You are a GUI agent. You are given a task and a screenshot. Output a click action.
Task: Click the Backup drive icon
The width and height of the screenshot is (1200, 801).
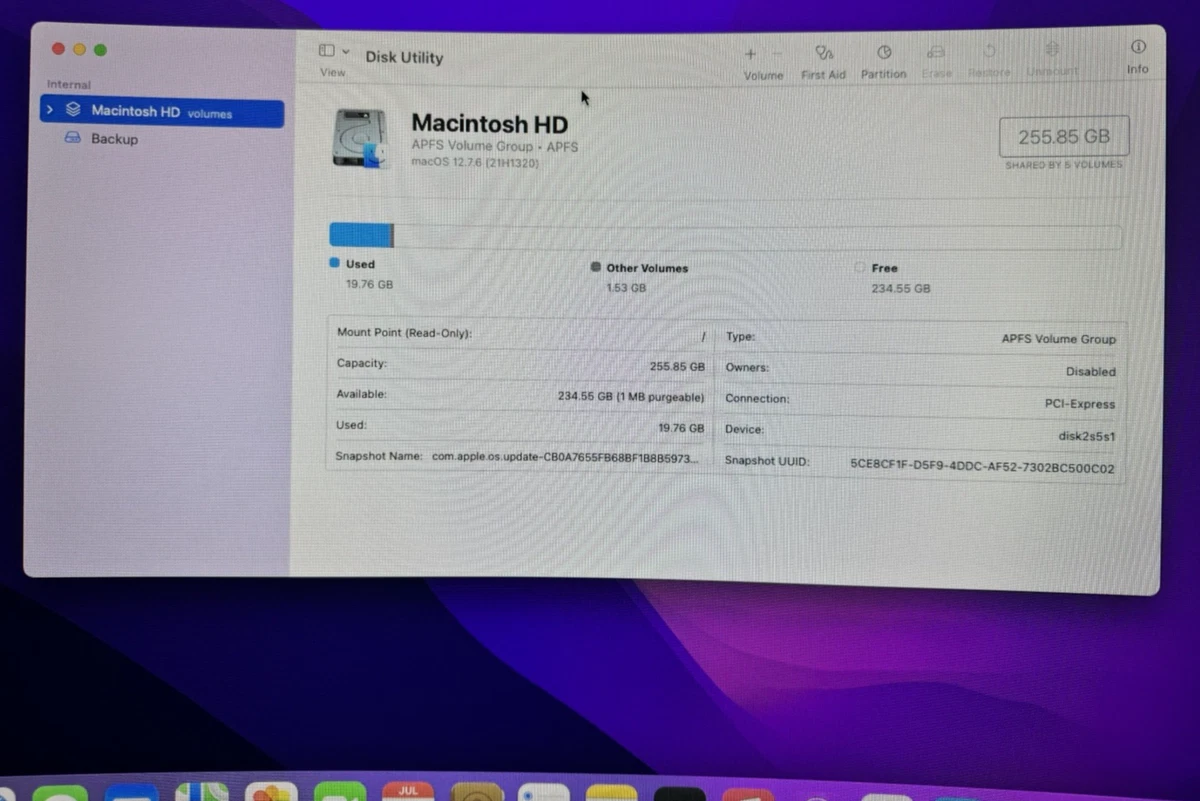72,138
